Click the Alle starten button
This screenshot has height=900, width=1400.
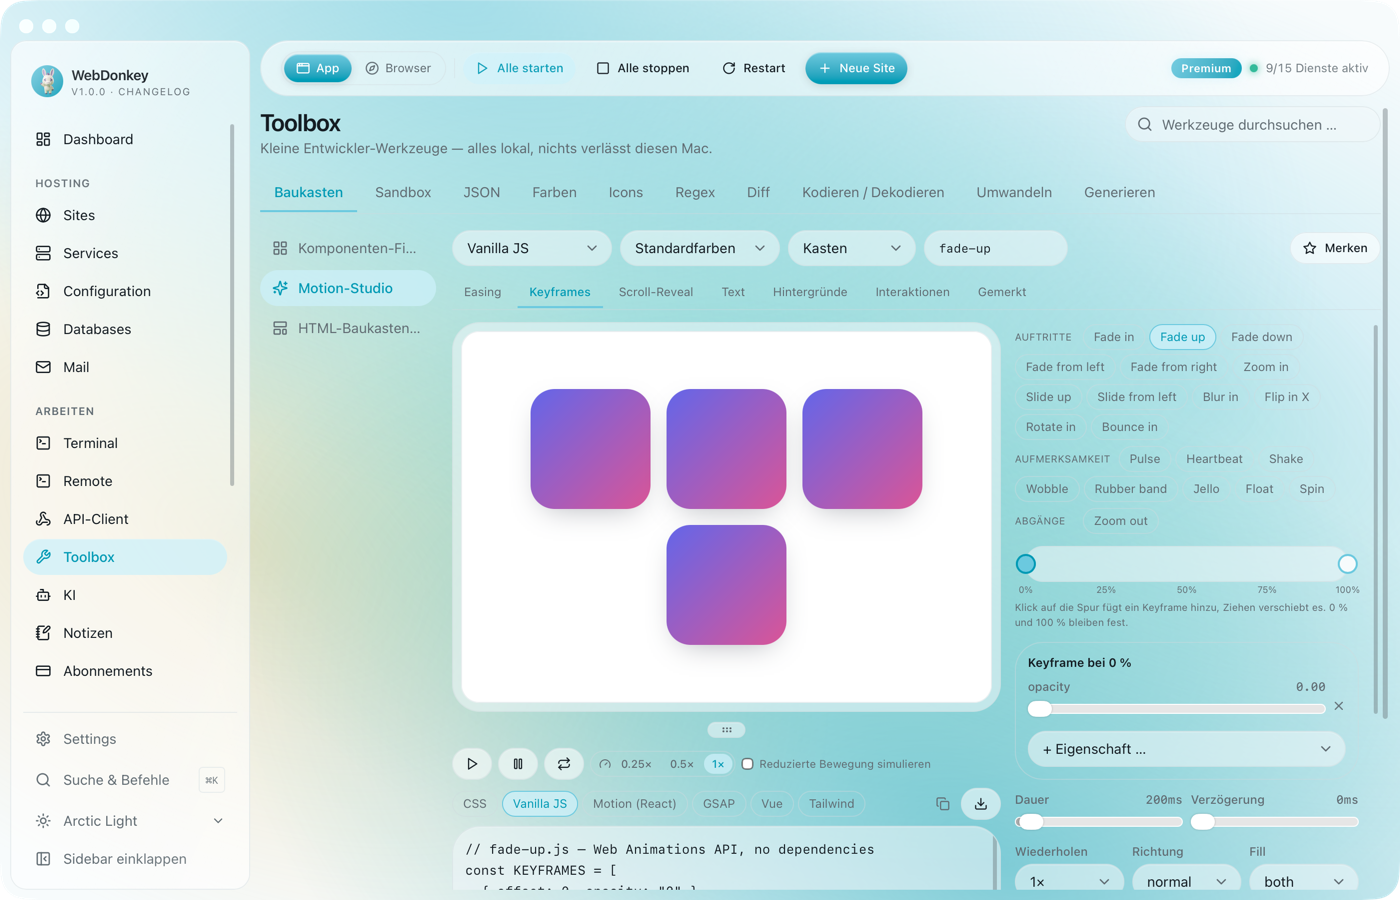[x=520, y=68]
